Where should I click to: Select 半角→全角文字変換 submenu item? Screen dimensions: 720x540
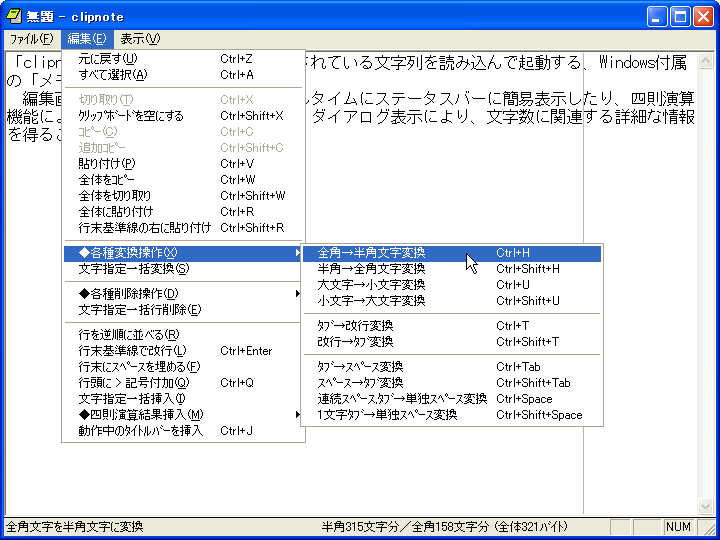tap(452, 269)
